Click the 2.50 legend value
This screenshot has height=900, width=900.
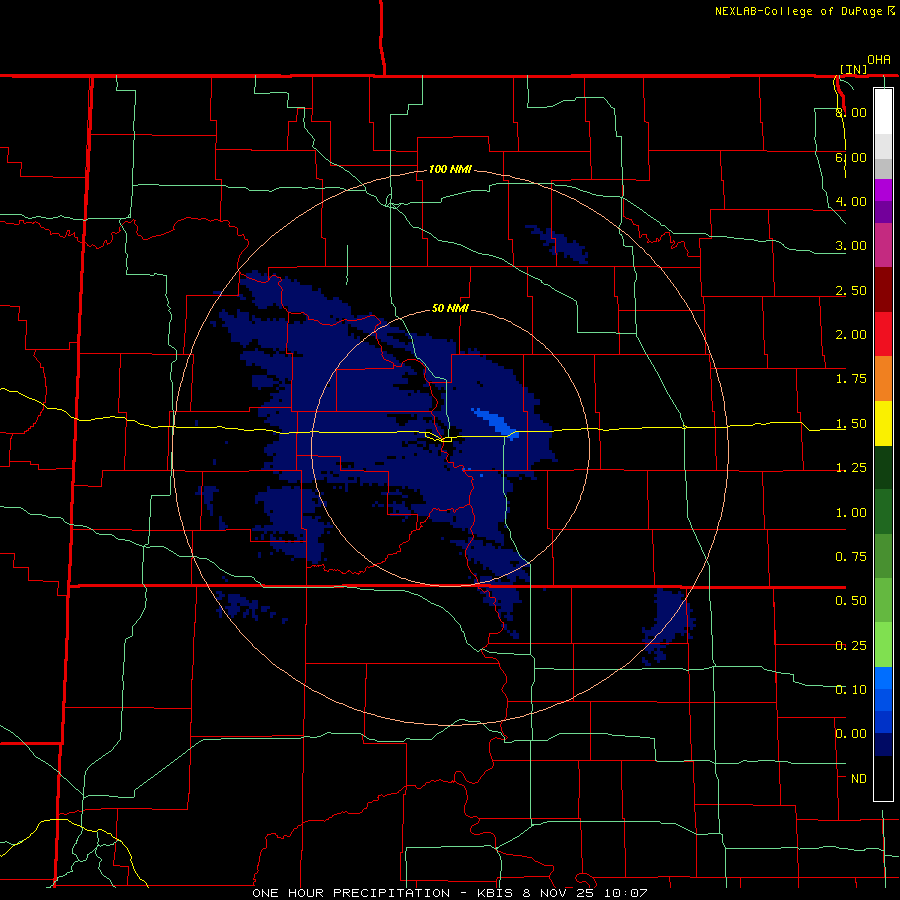(851, 290)
